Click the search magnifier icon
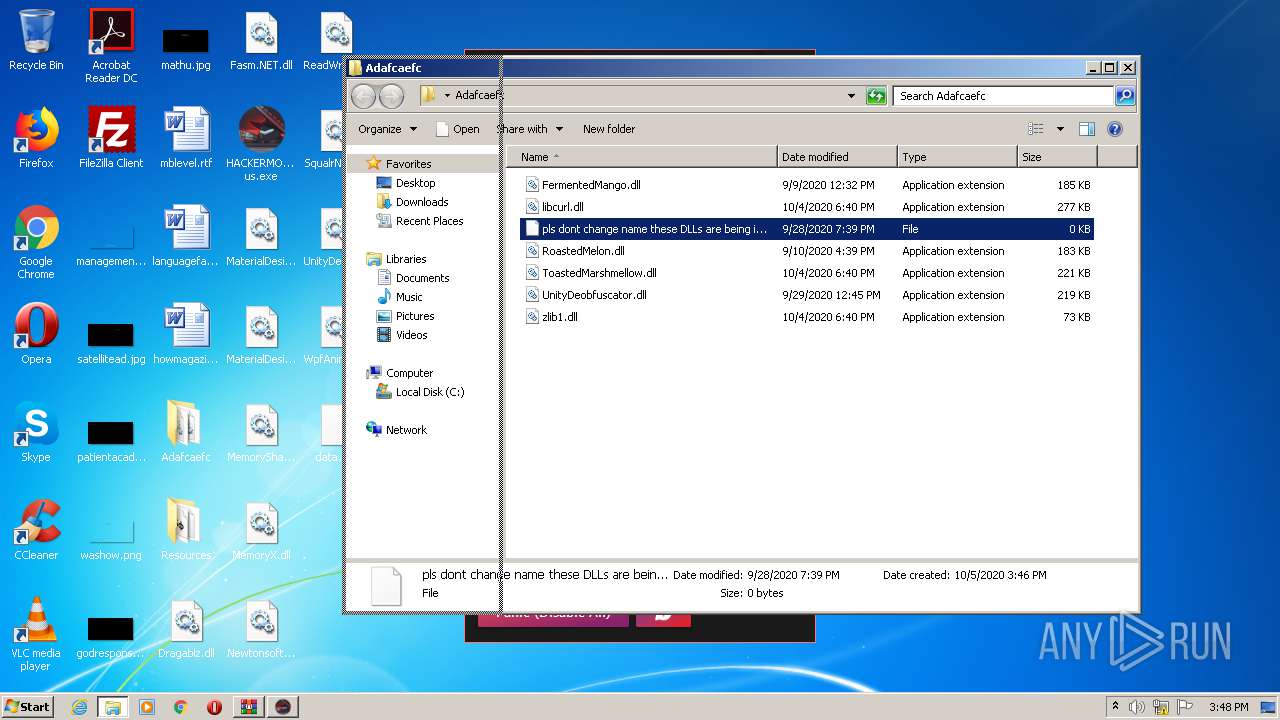The width and height of the screenshot is (1280, 720). coord(1125,96)
